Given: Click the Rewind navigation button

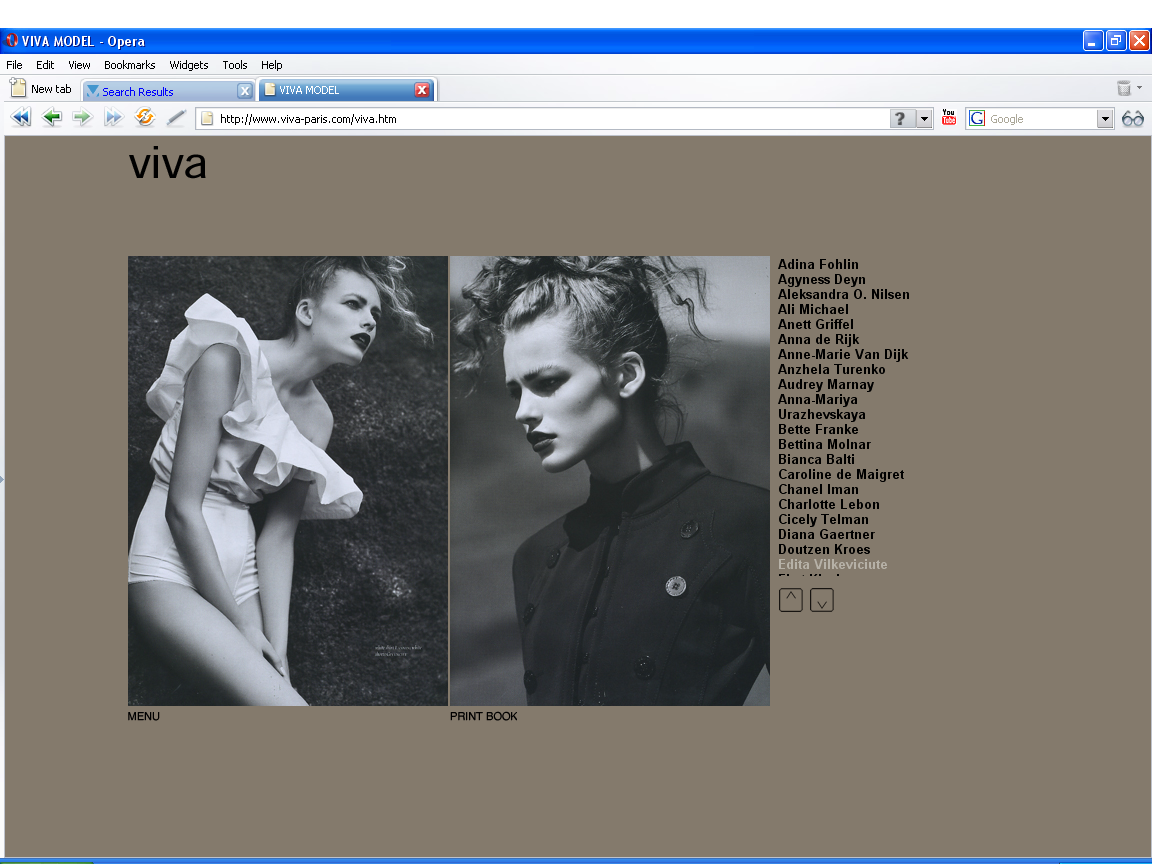Looking at the screenshot, I should pyautogui.click(x=20, y=118).
